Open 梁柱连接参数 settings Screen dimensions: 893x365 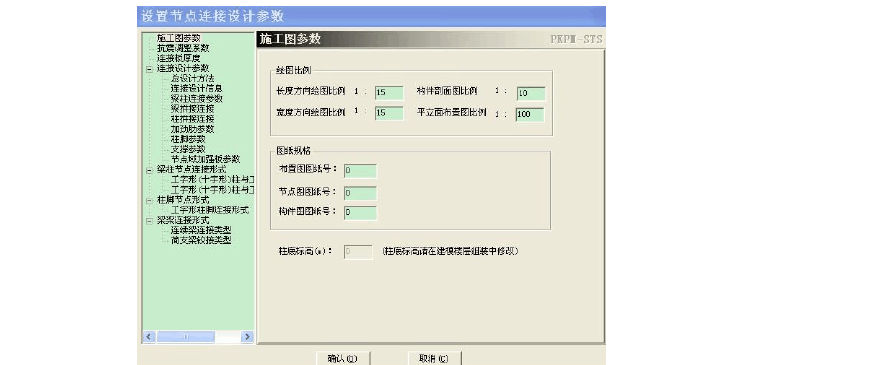[196, 99]
